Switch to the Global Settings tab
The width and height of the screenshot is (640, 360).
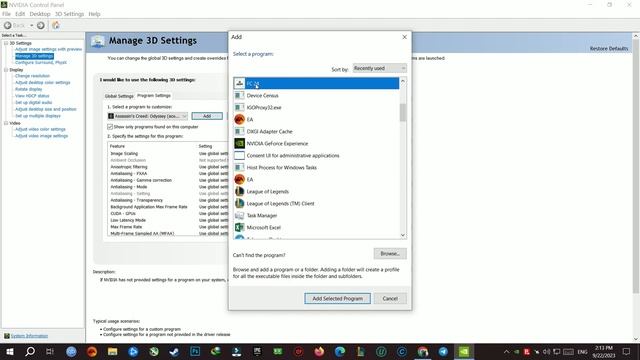click(119, 96)
